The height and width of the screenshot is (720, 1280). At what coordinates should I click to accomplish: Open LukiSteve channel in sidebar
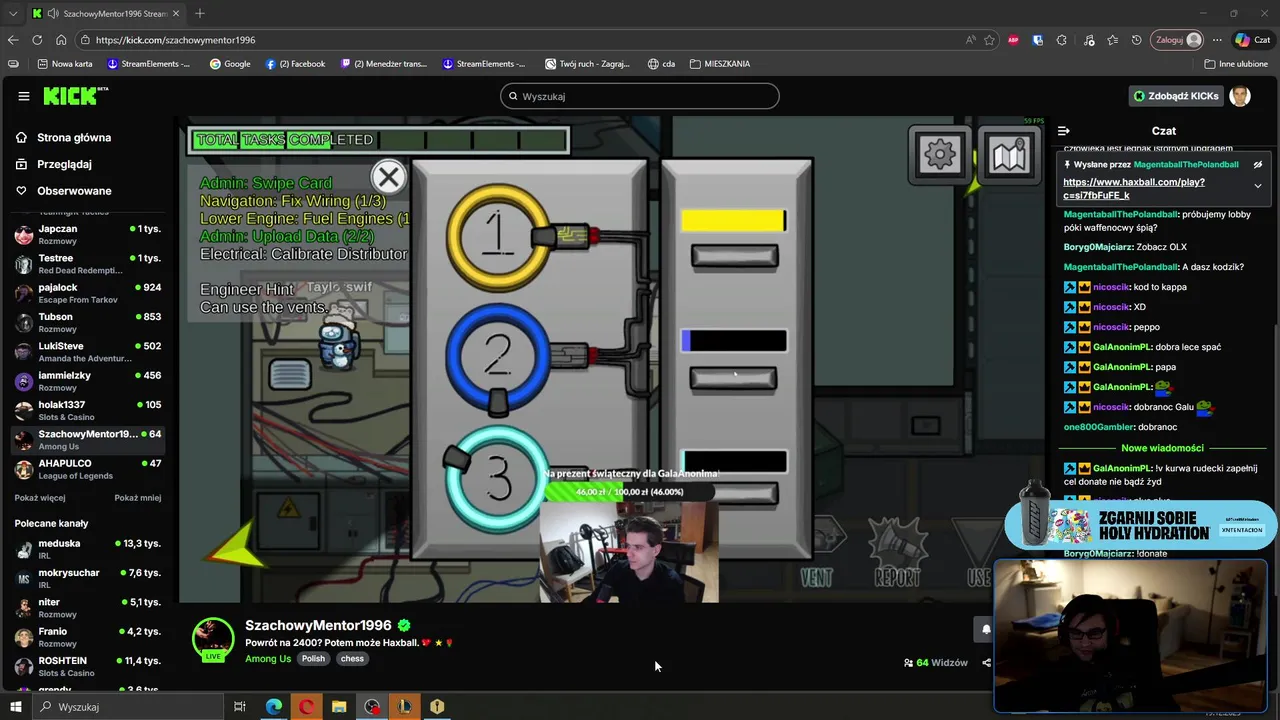(x=88, y=351)
